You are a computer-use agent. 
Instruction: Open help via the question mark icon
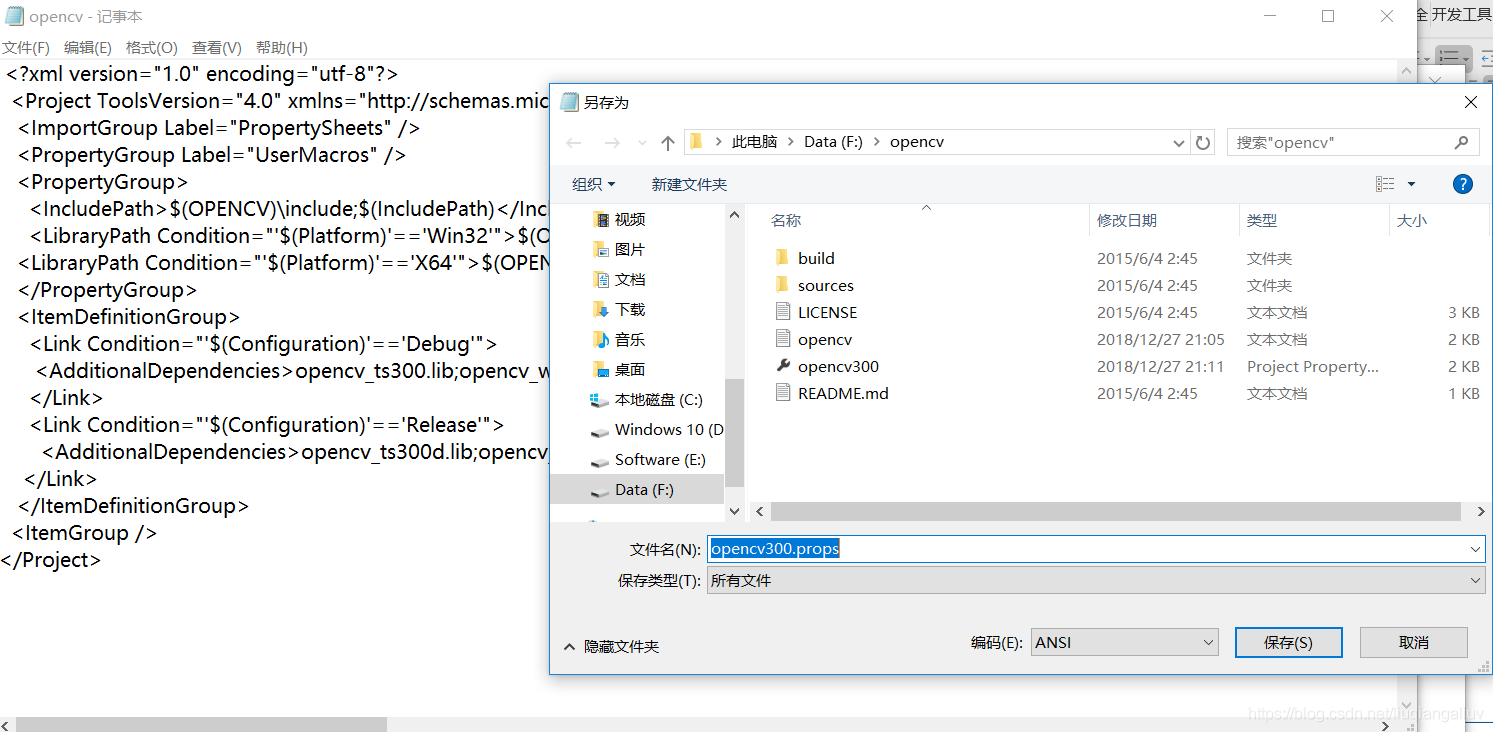[1462, 183]
